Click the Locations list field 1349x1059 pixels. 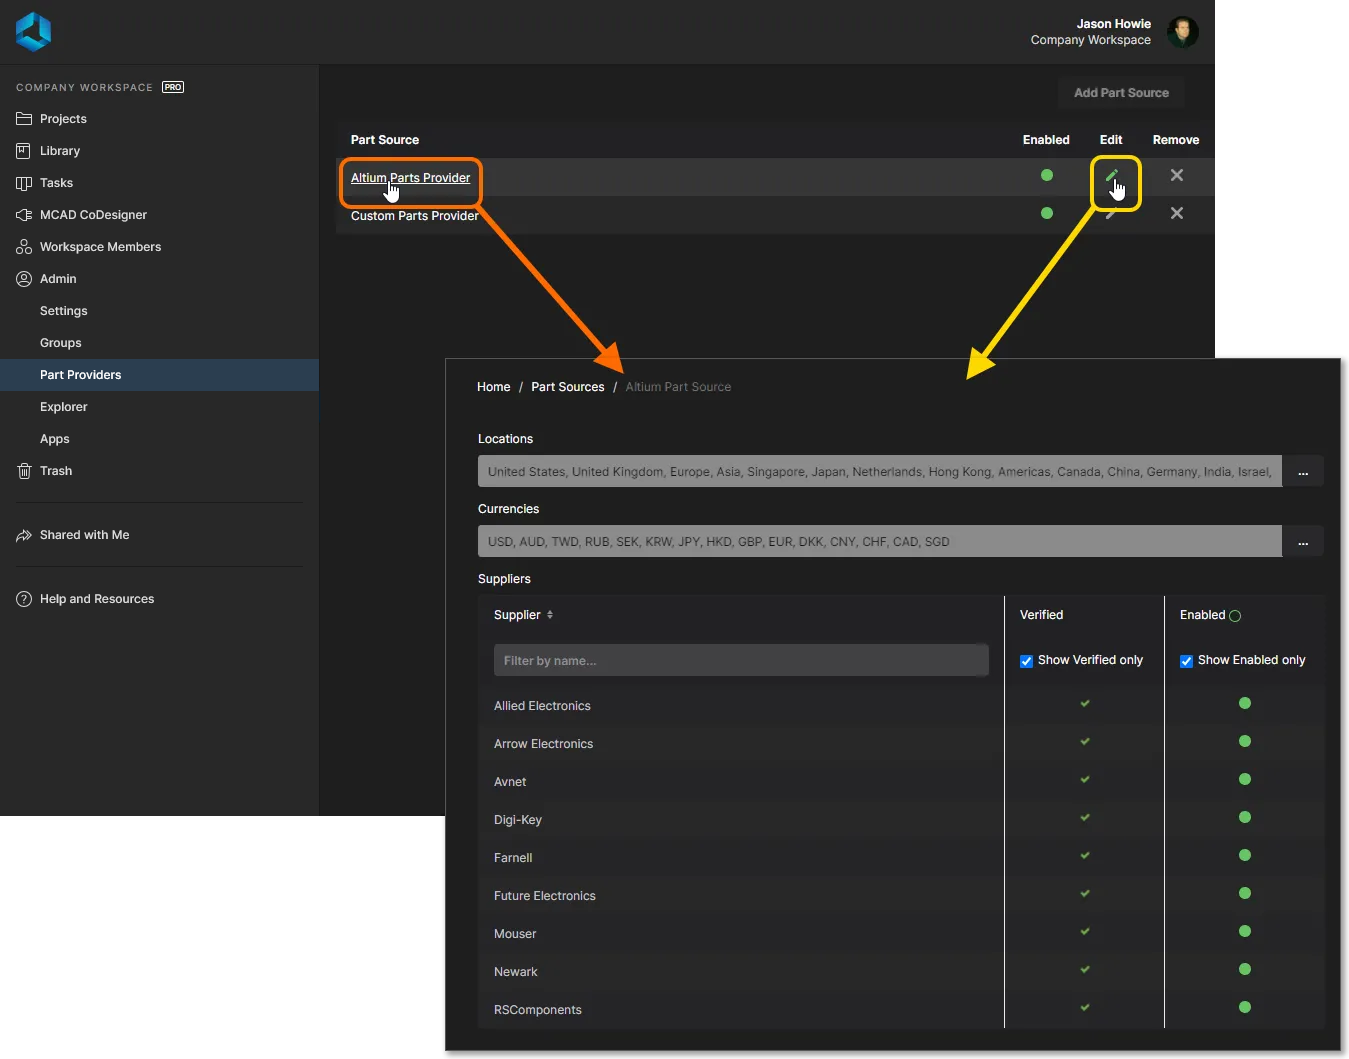[880, 471]
